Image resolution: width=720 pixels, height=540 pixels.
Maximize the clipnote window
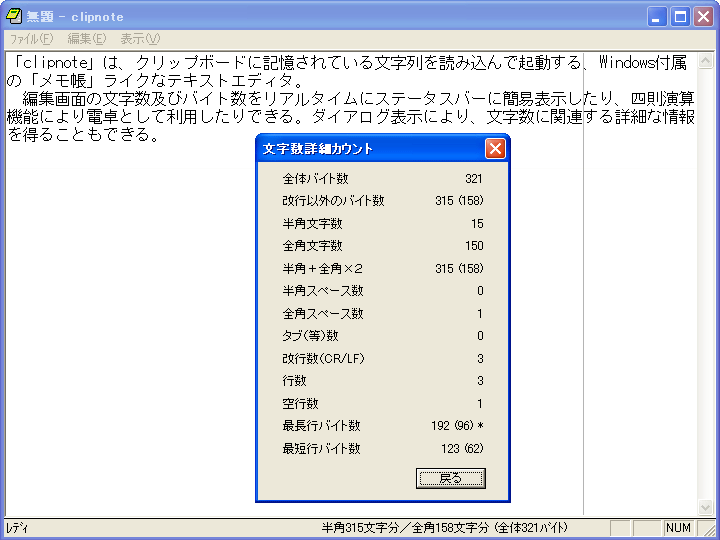tap(680, 17)
